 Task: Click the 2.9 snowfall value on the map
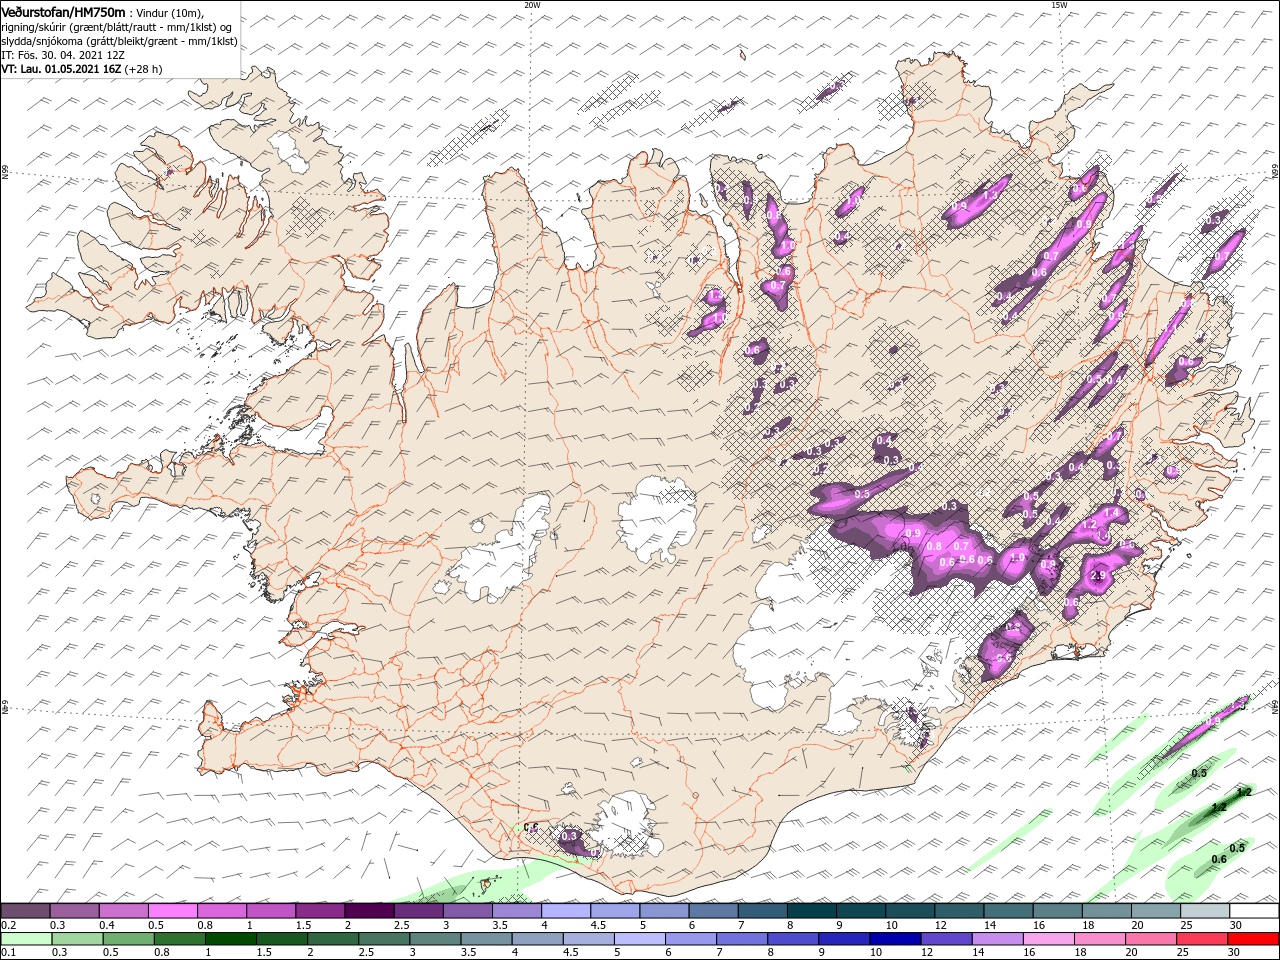(x=1097, y=577)
